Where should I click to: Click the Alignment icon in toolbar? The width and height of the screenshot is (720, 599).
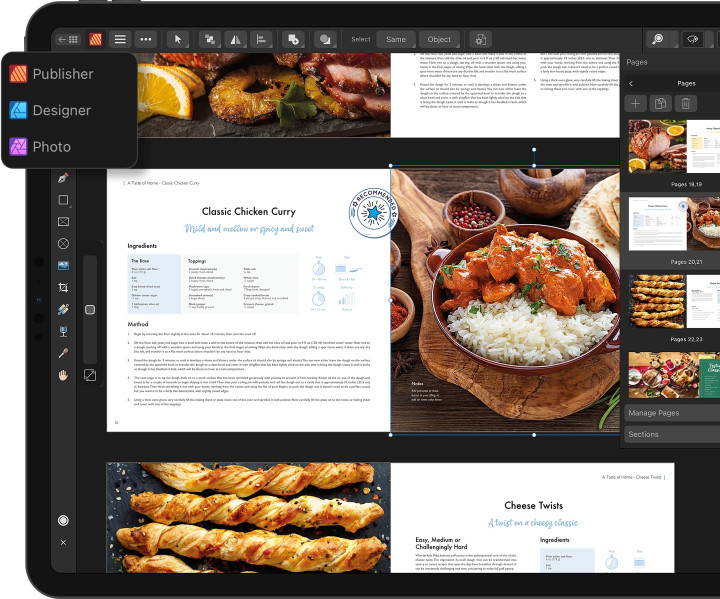(261, 40)
